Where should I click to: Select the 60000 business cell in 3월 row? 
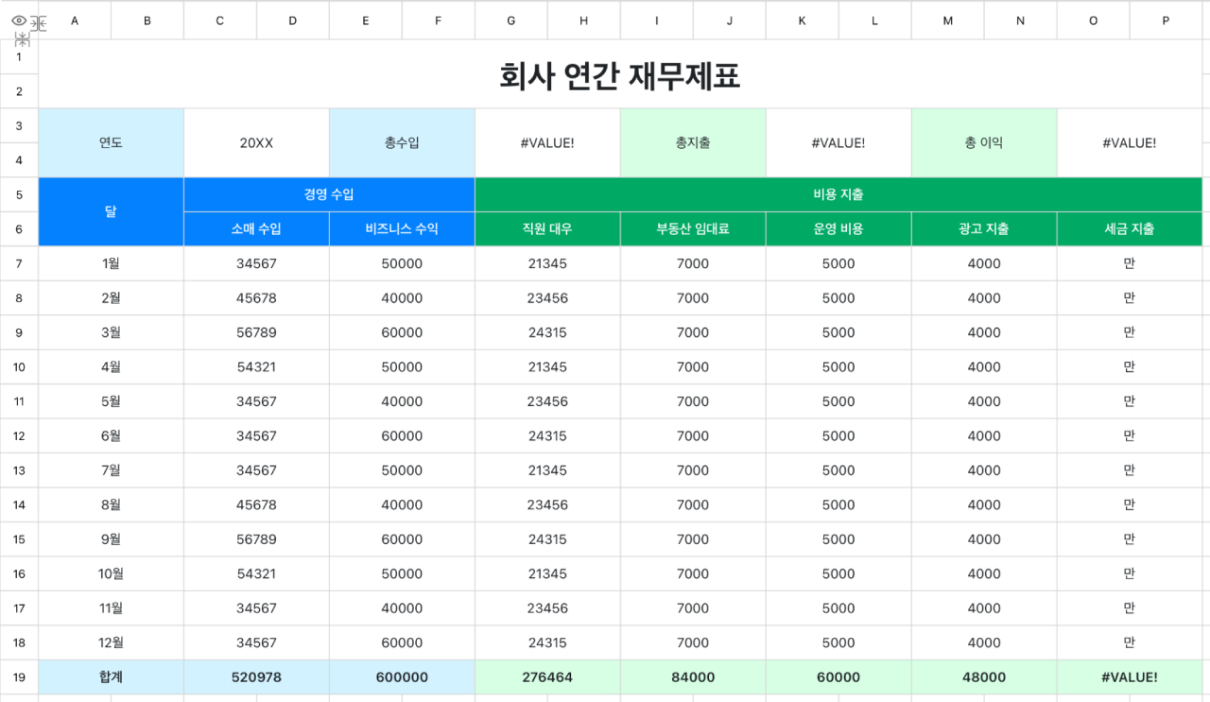pyautogui.click(x=402, y=333)
